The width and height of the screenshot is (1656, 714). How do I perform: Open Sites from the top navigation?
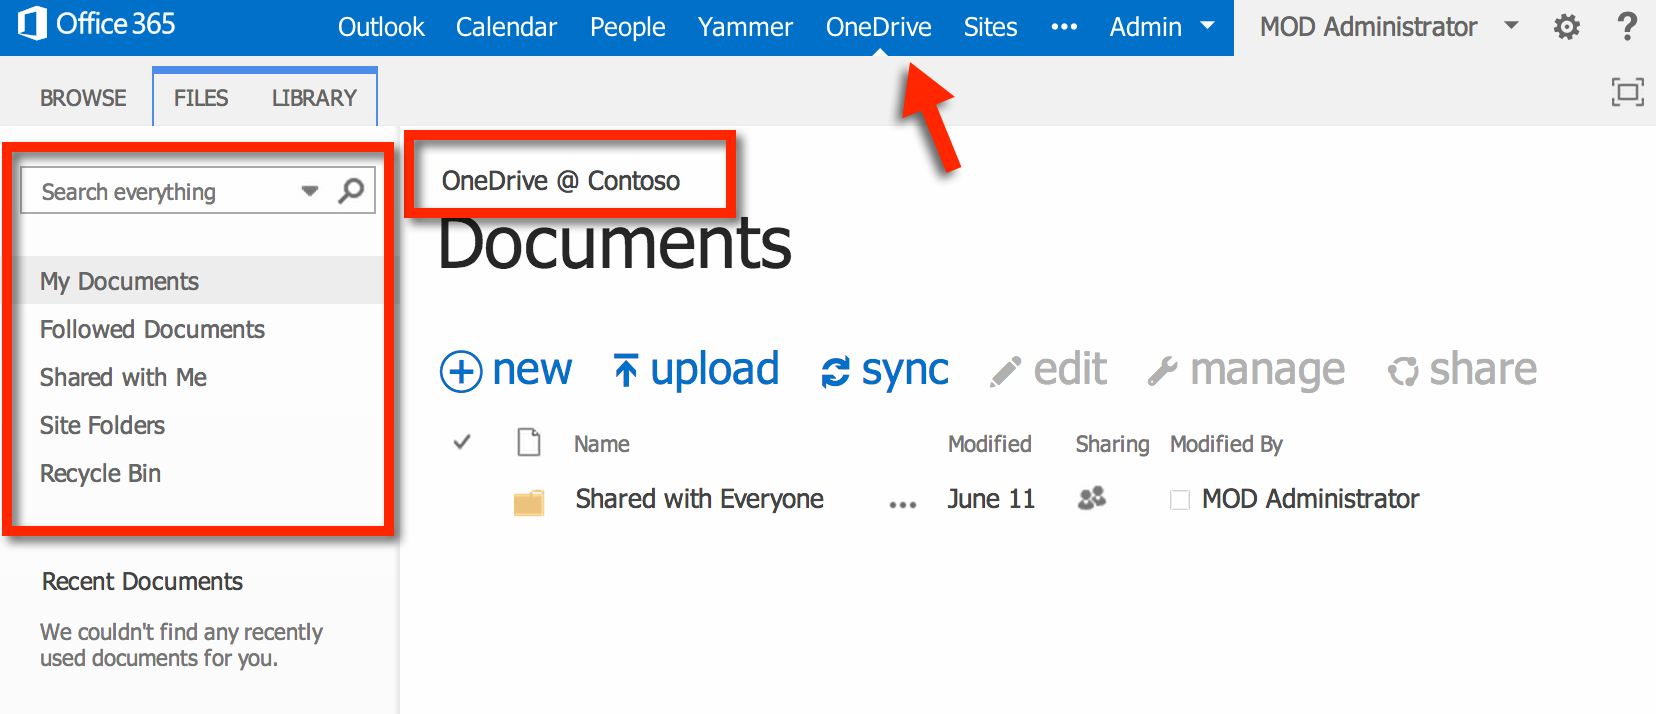[x=990, y=27]
